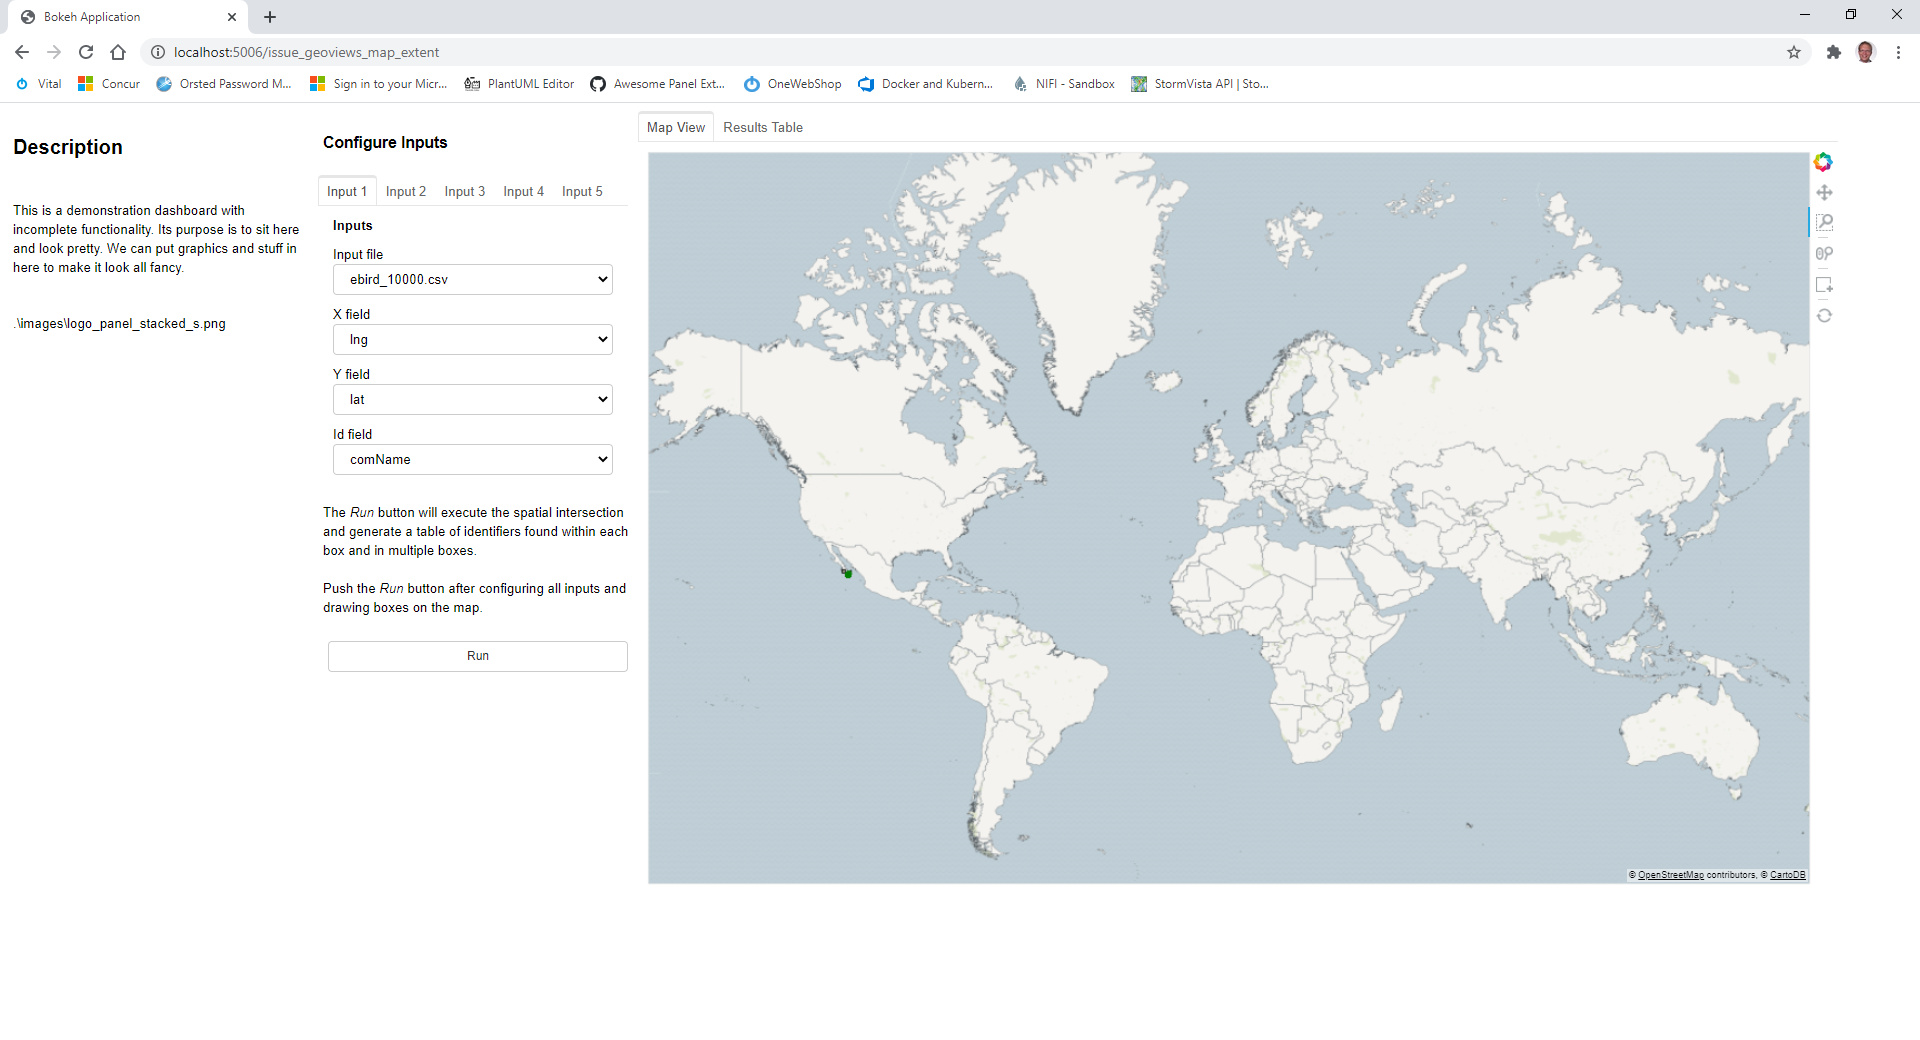Screen dimensions: 1920x1040
Task: Activate the Box Zoom tool
Action: point(1824,223)
